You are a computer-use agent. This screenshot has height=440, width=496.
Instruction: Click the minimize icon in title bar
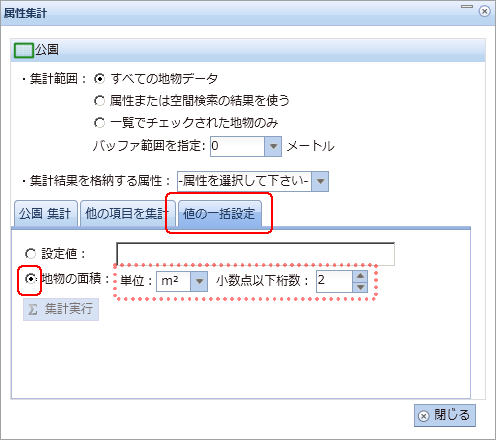pyautogui.click(x=467, y=7)
